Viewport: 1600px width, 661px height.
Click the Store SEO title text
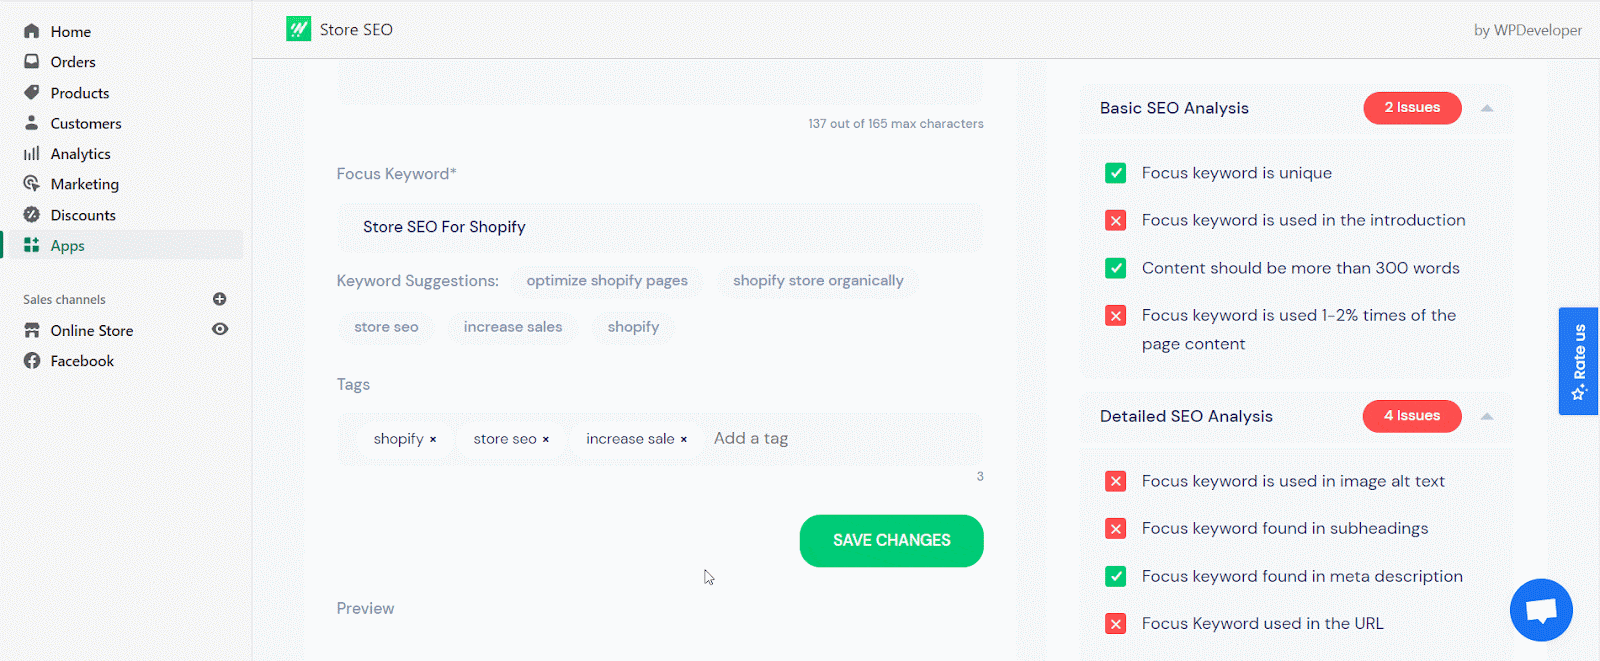pos(356,30)
